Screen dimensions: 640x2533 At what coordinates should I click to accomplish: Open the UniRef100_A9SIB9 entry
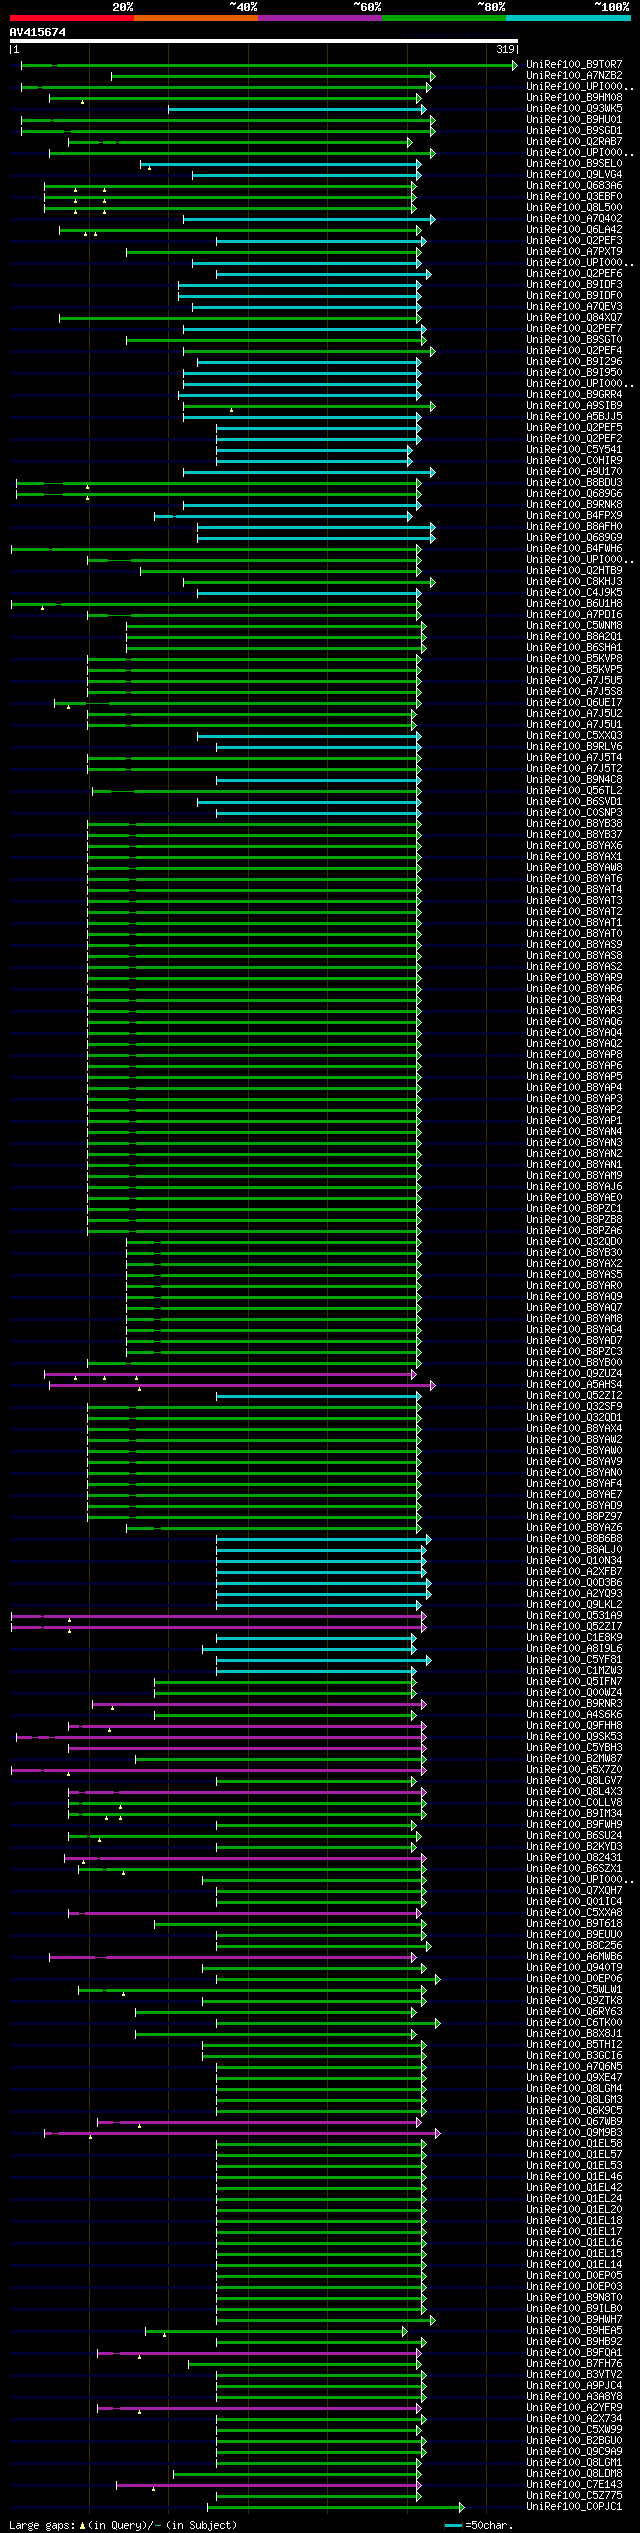click(574, 406)
